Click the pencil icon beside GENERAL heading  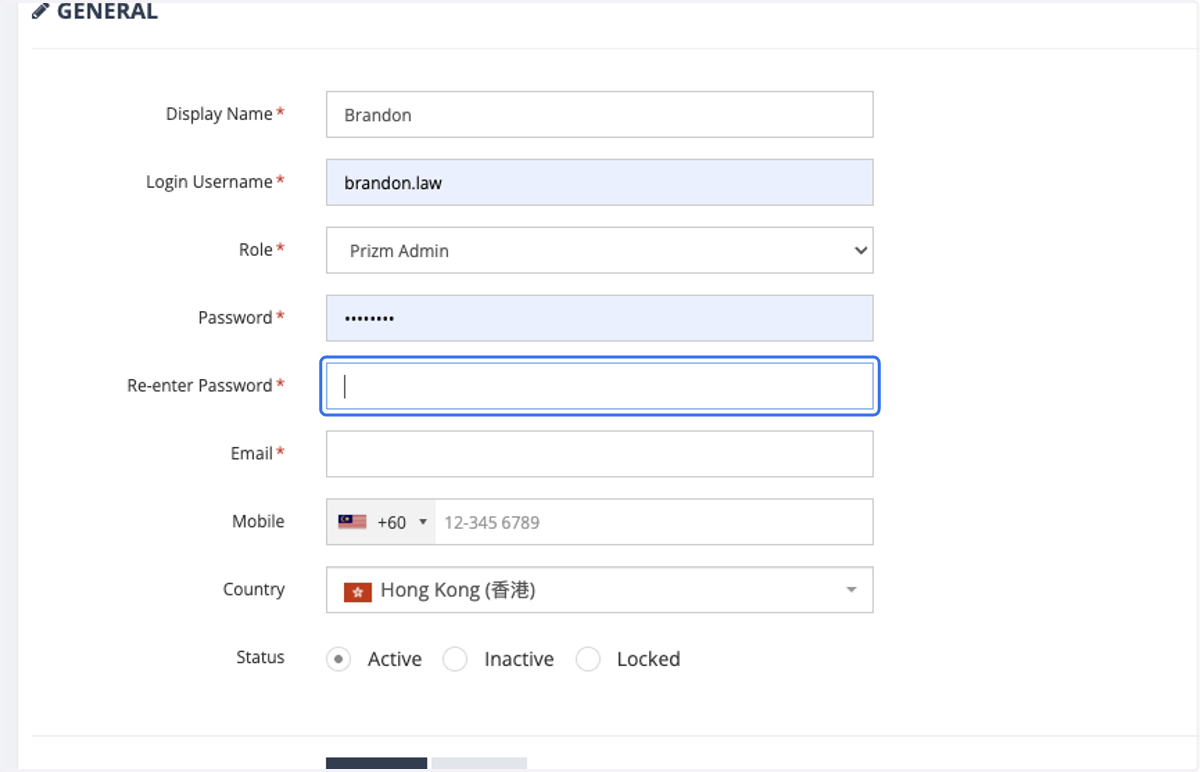(40, 12)
